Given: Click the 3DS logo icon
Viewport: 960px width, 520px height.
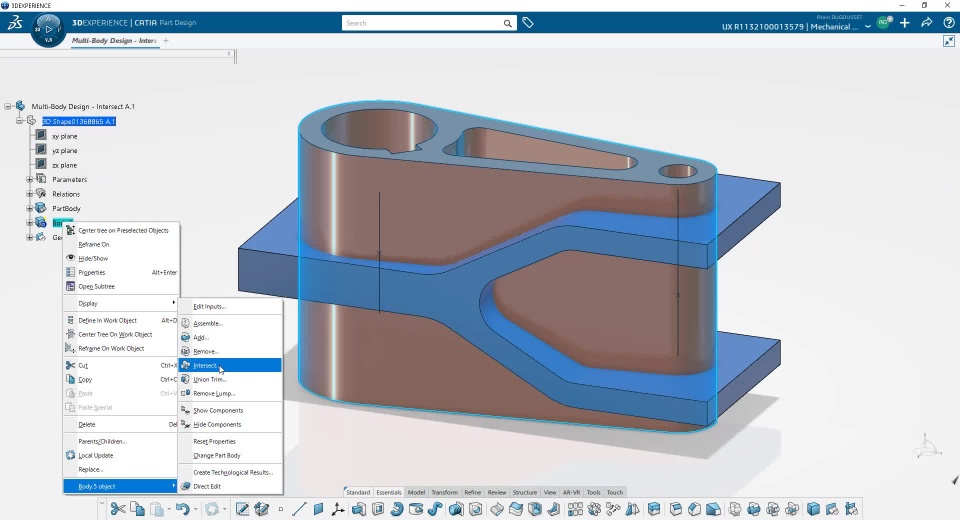Looking at the screenshot, I should coord(15,23).
